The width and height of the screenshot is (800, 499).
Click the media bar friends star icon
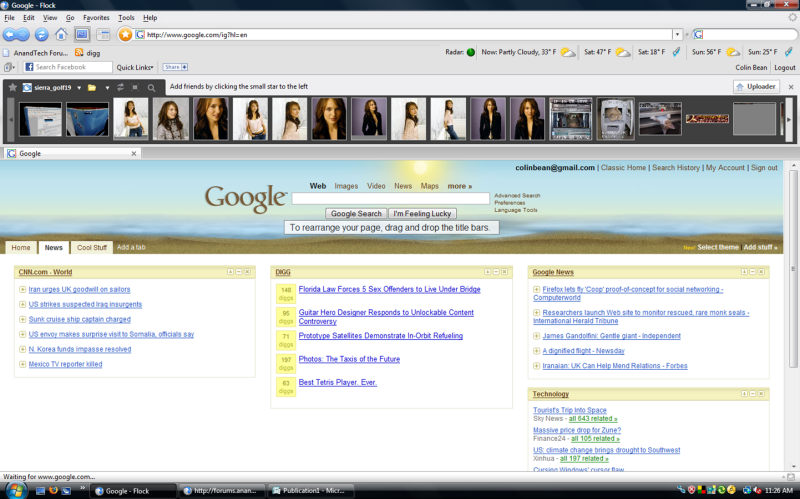(13, 87)
